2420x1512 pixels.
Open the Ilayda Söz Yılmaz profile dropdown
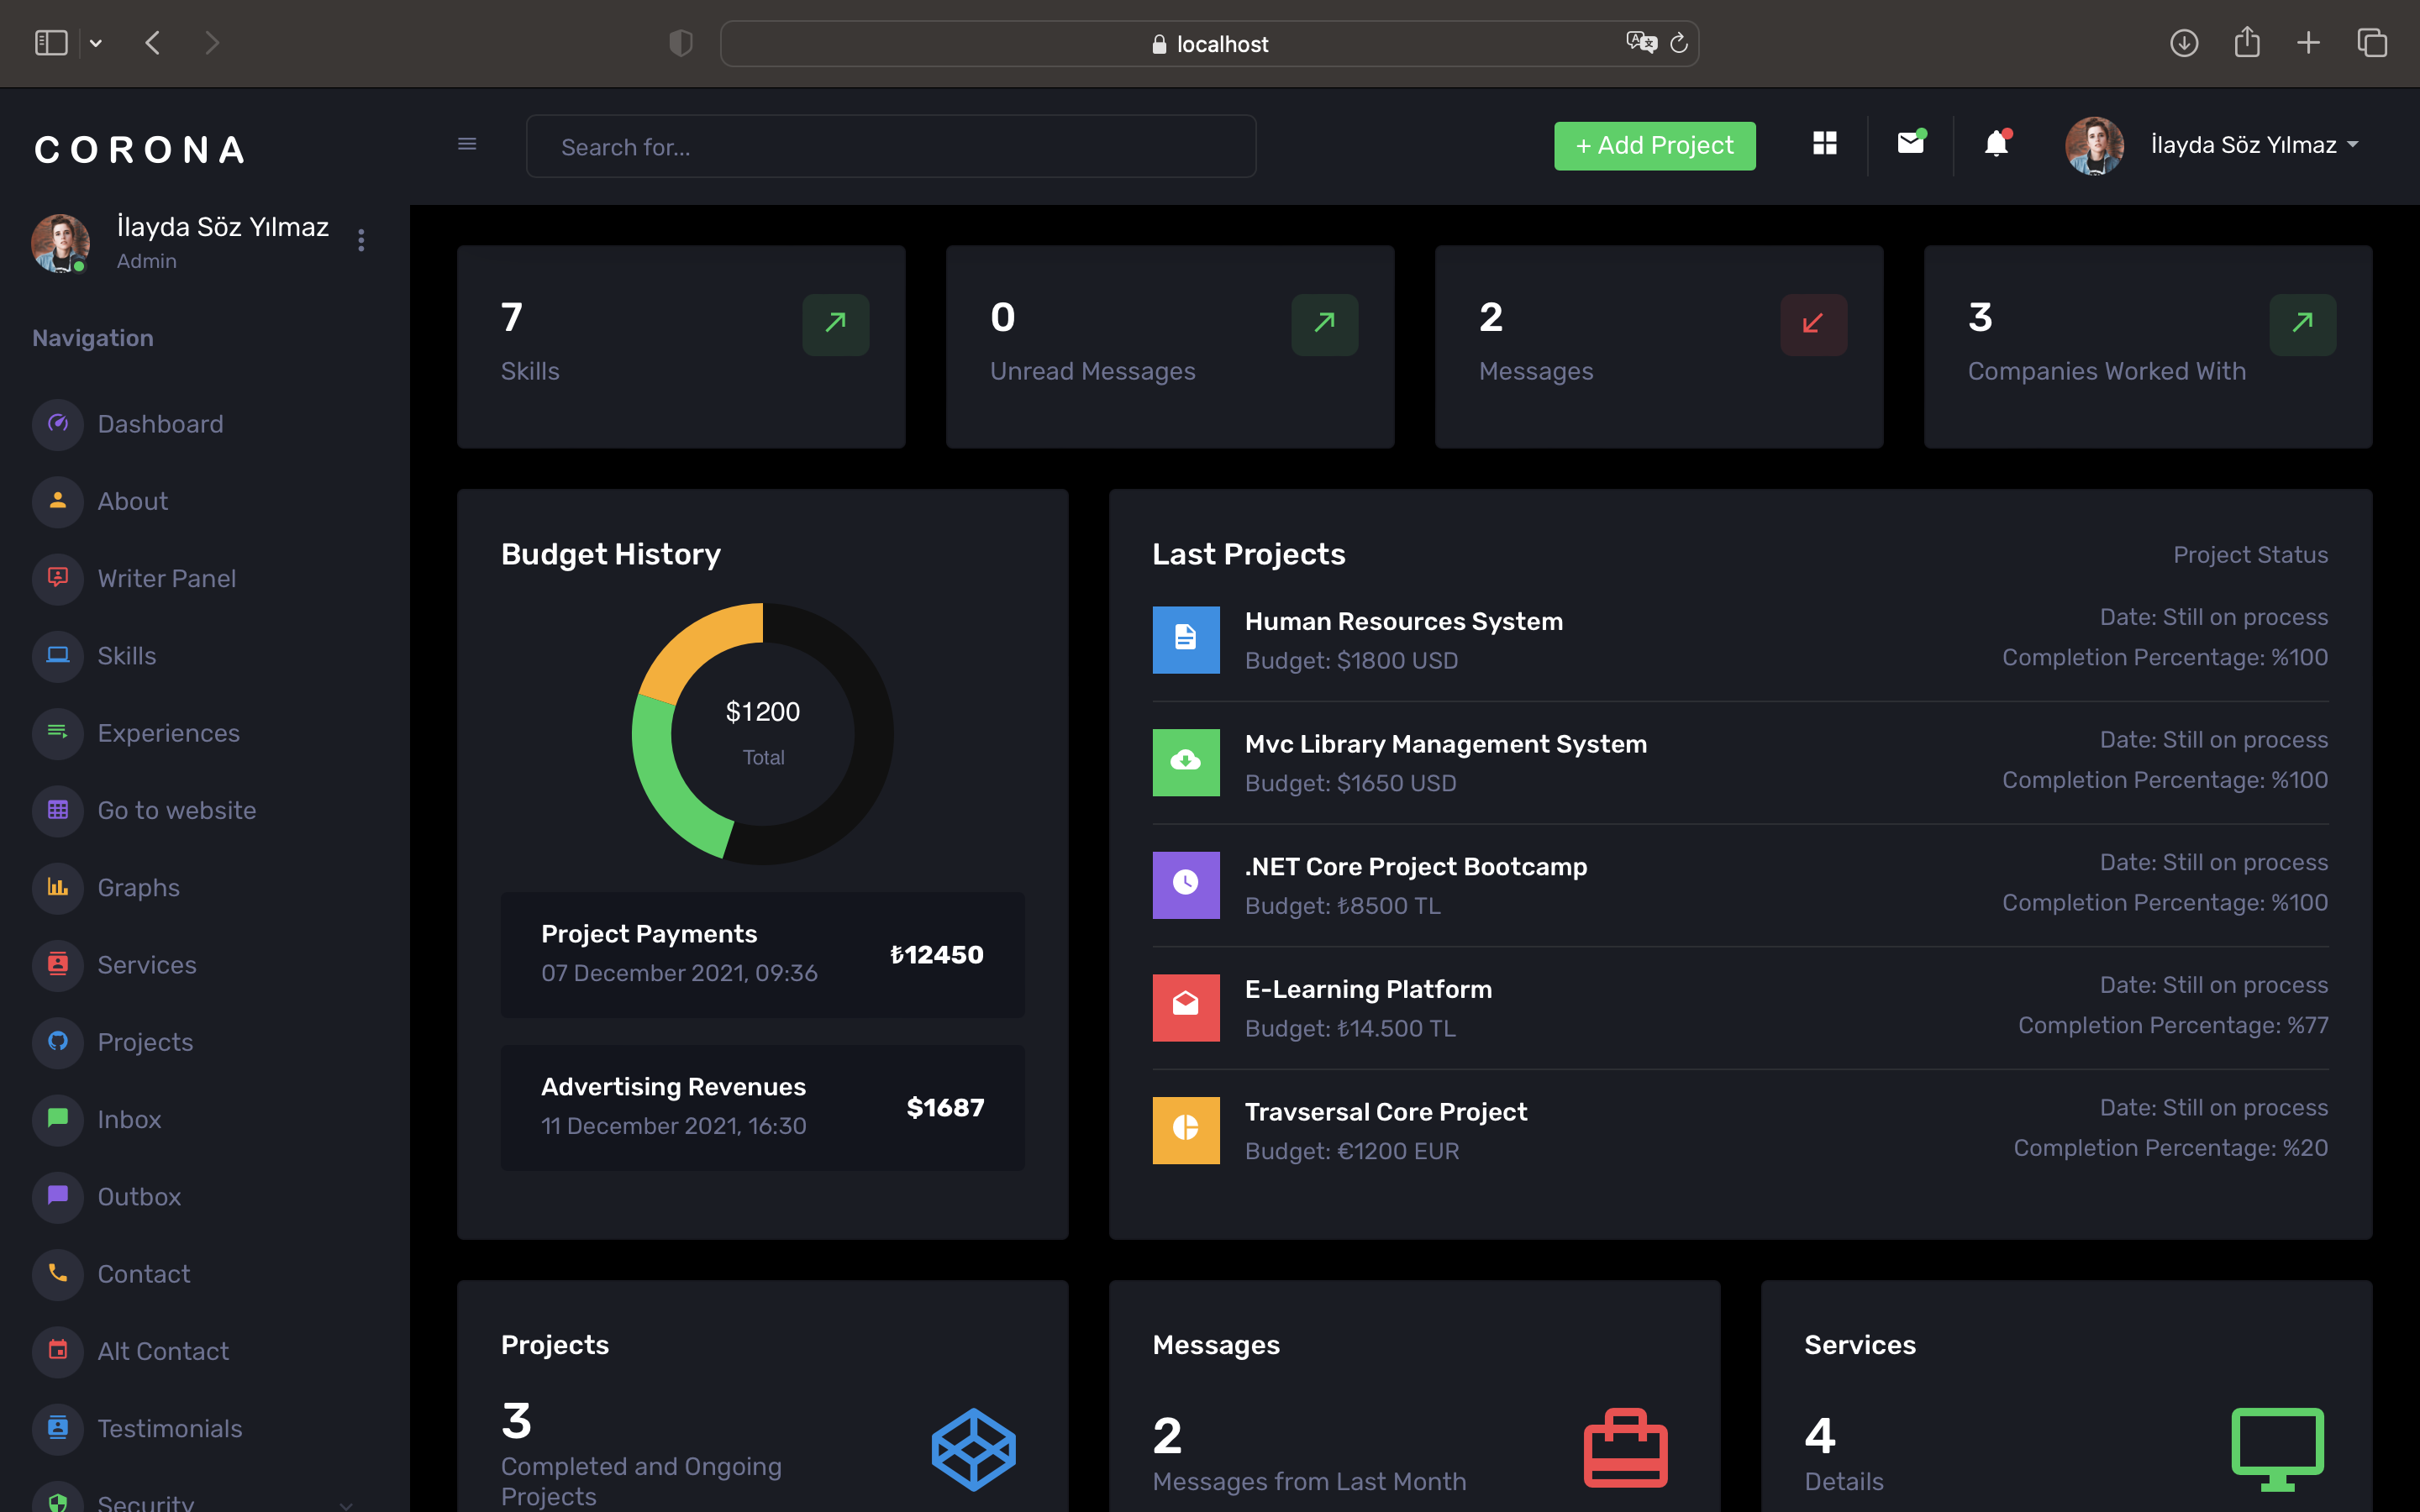pyautogui.click(x=2254, y=145)
